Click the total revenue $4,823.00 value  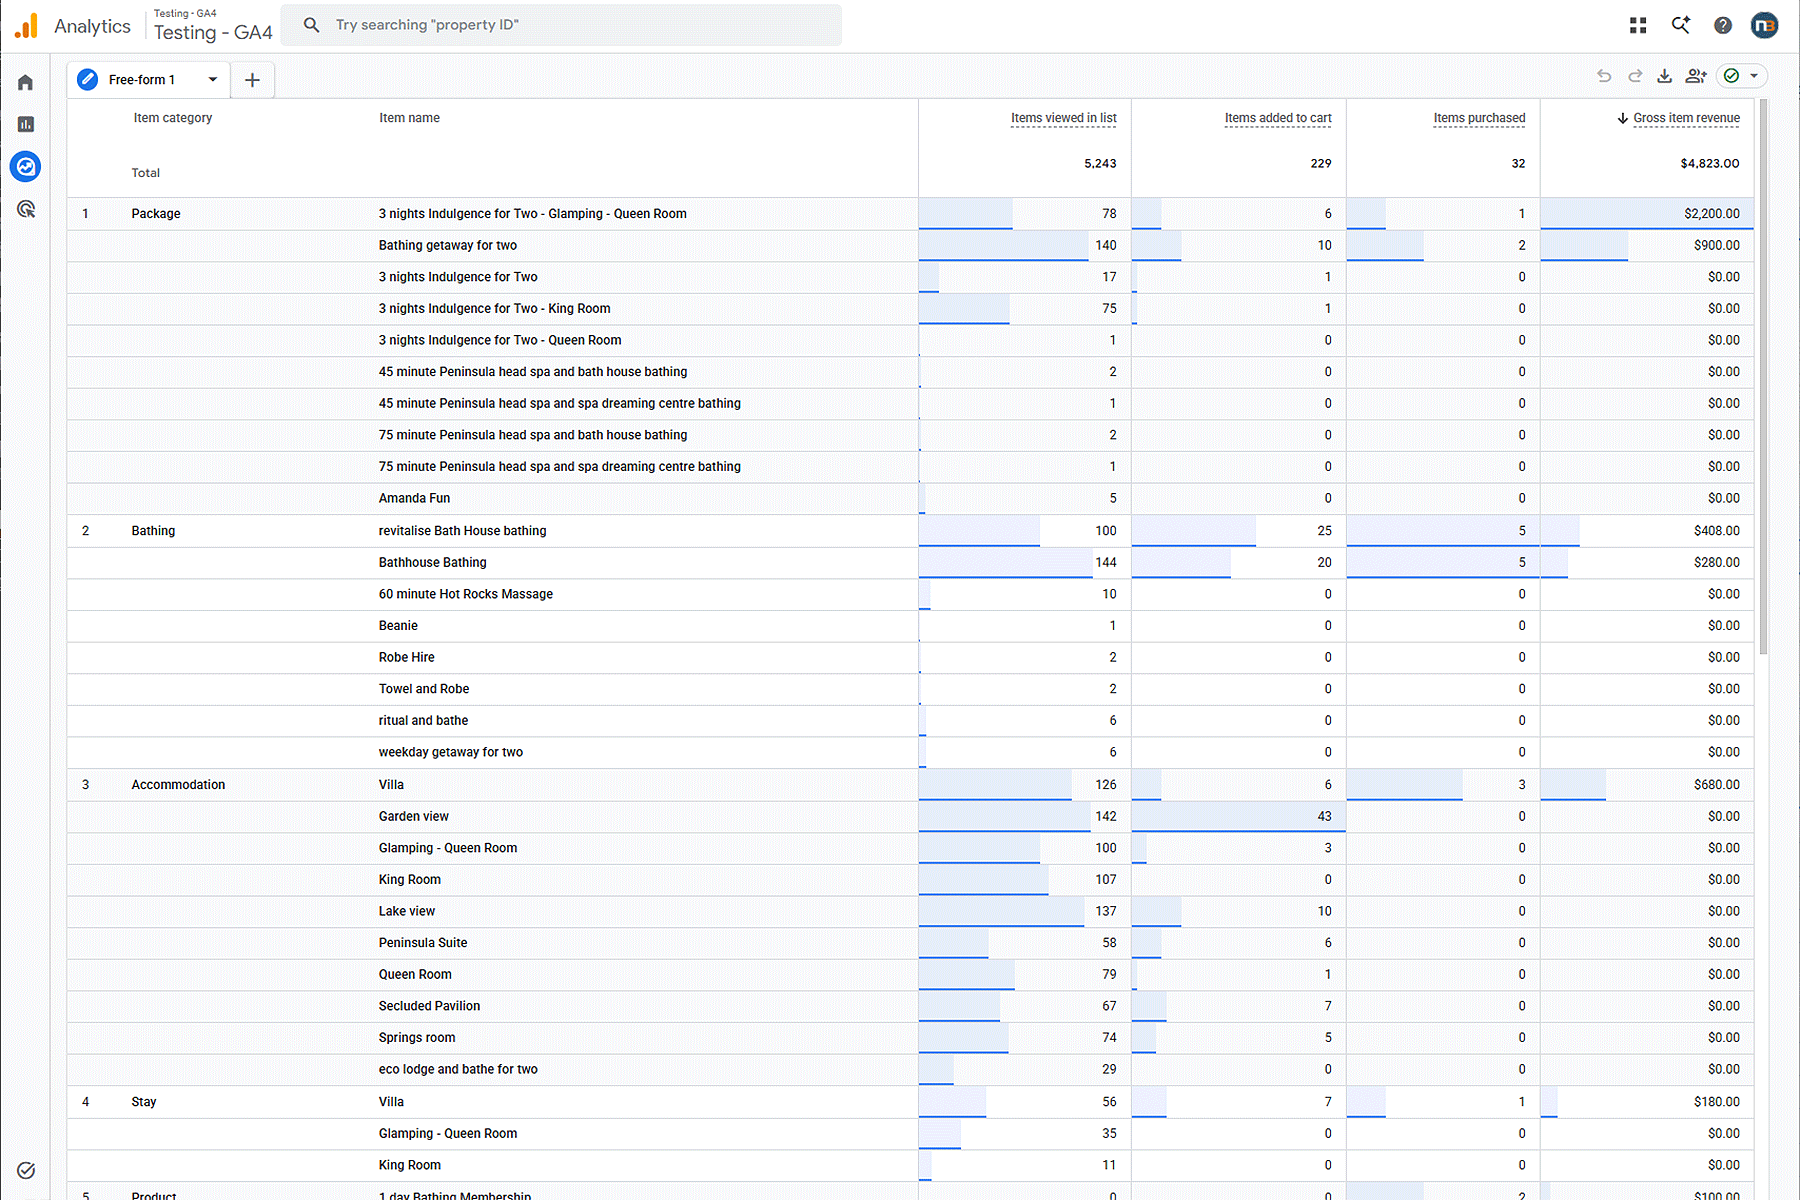pyautogui.click(x=1710, y=164)
